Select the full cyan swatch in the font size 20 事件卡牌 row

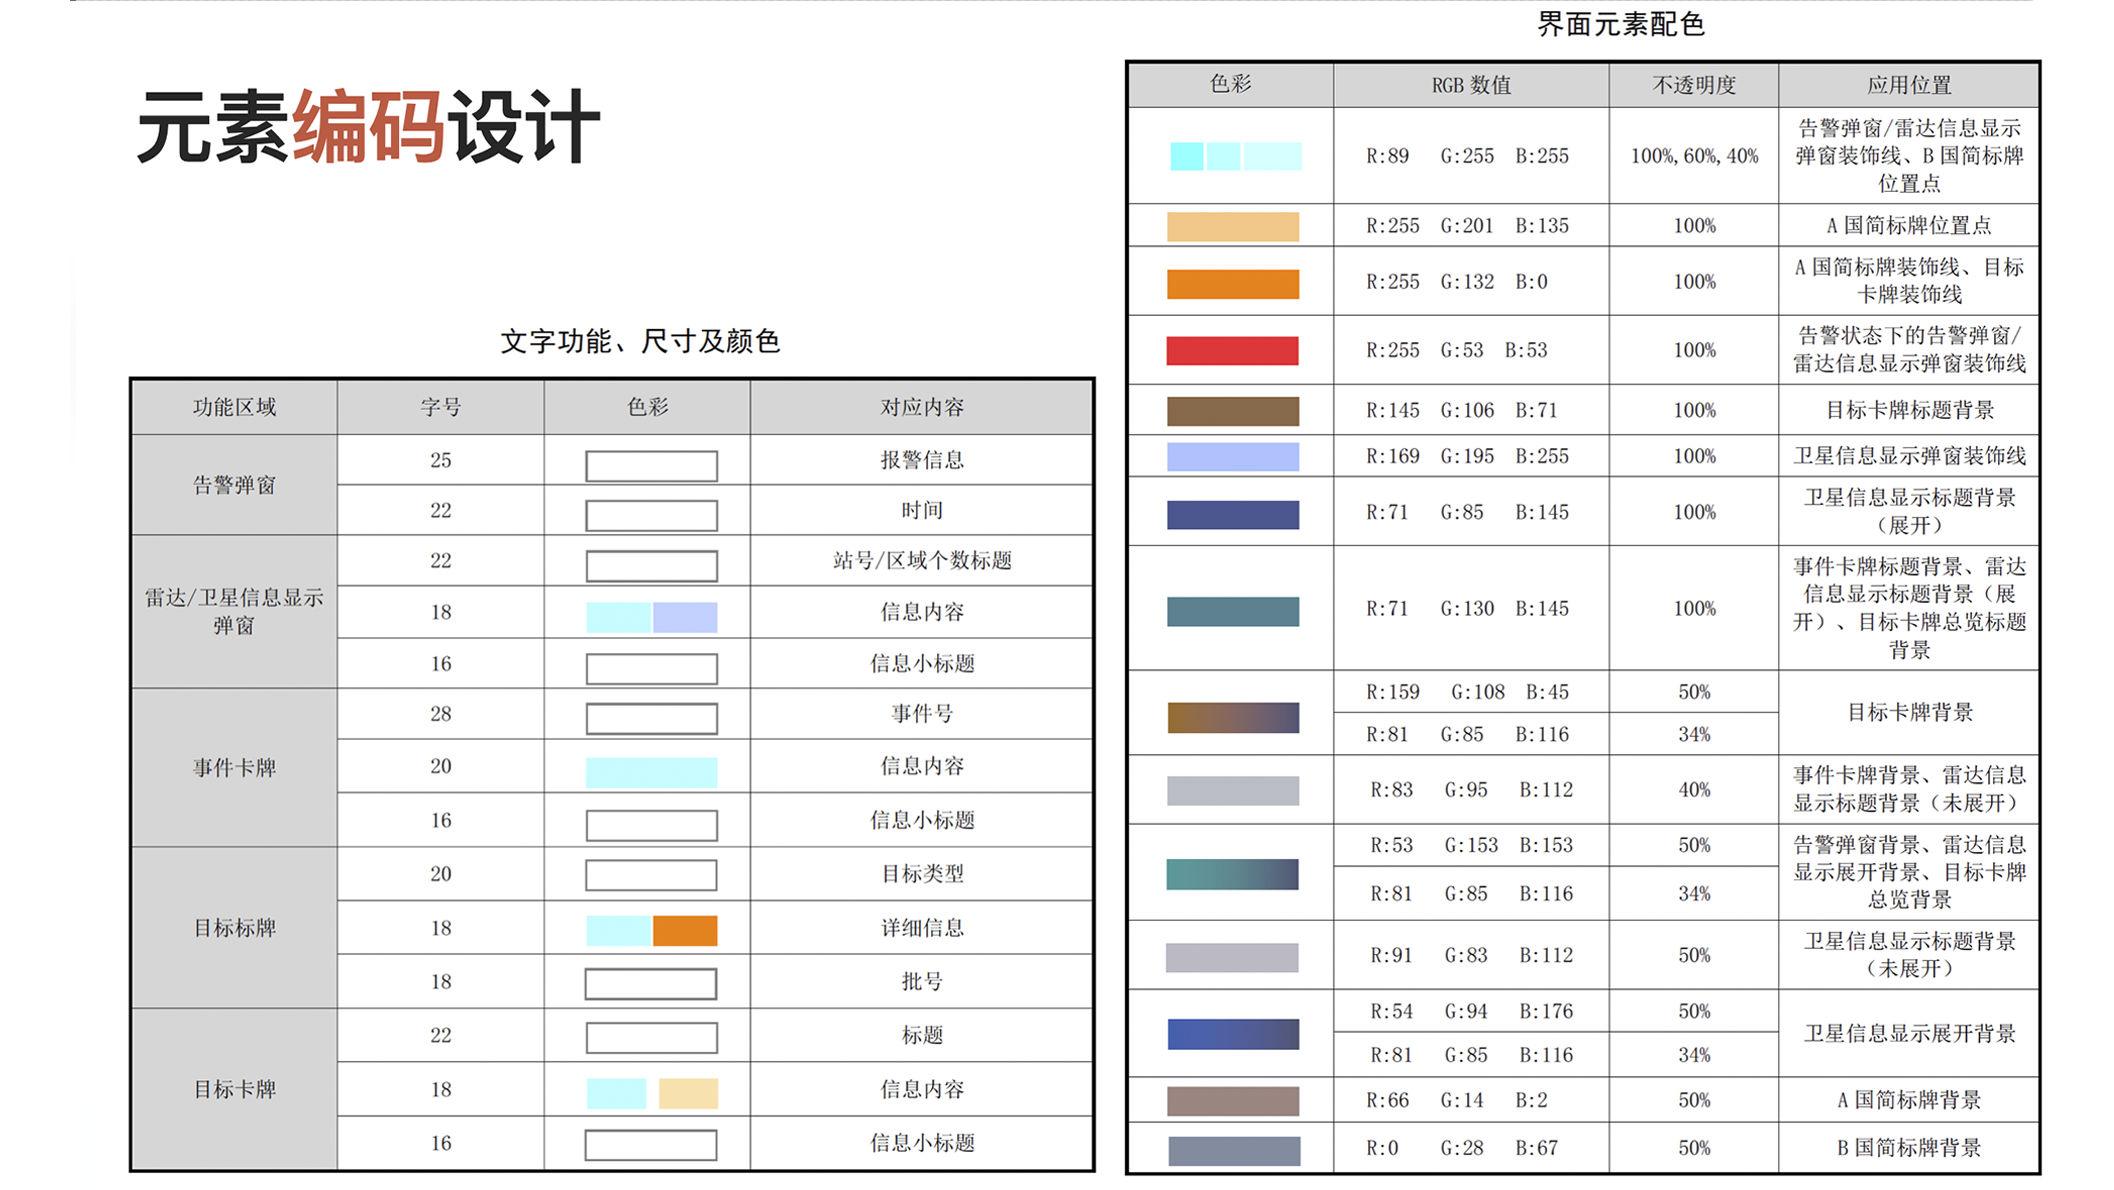click(651, 772)
